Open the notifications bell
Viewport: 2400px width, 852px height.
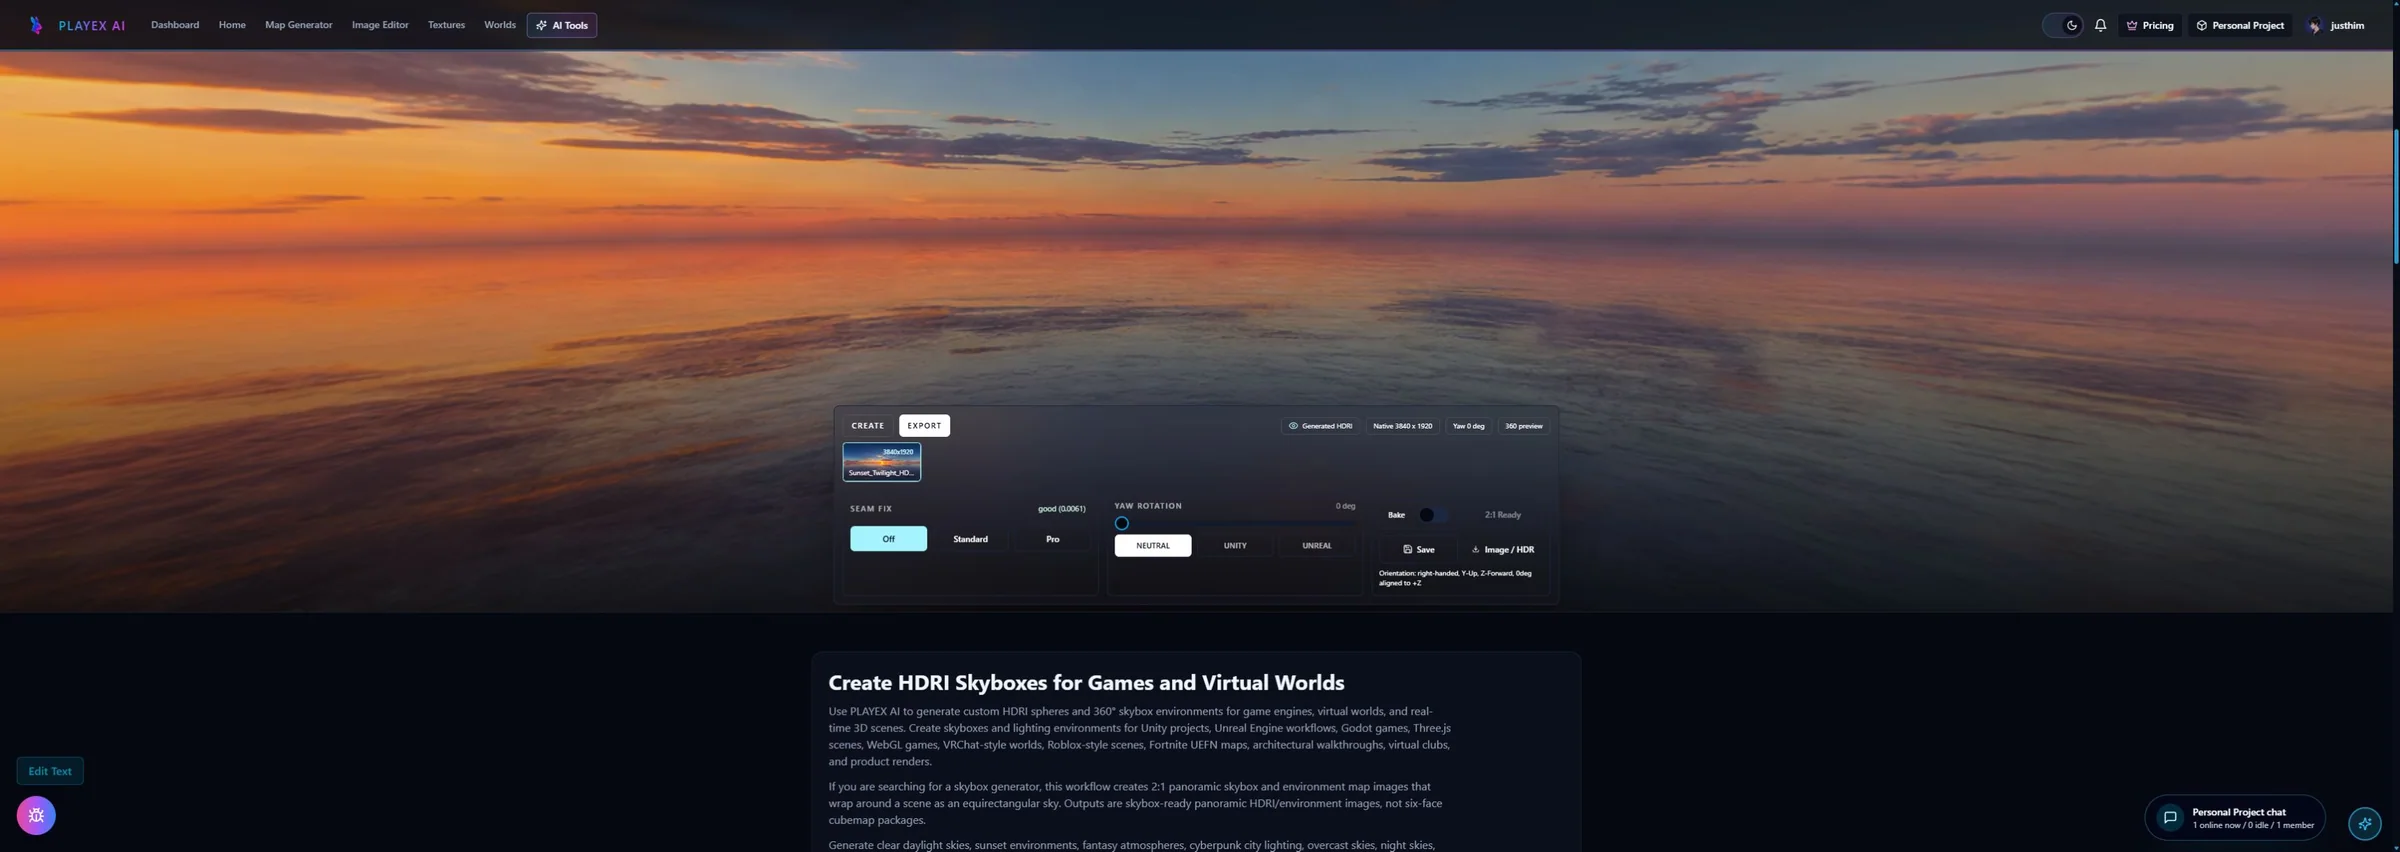tap(2100, 25)
